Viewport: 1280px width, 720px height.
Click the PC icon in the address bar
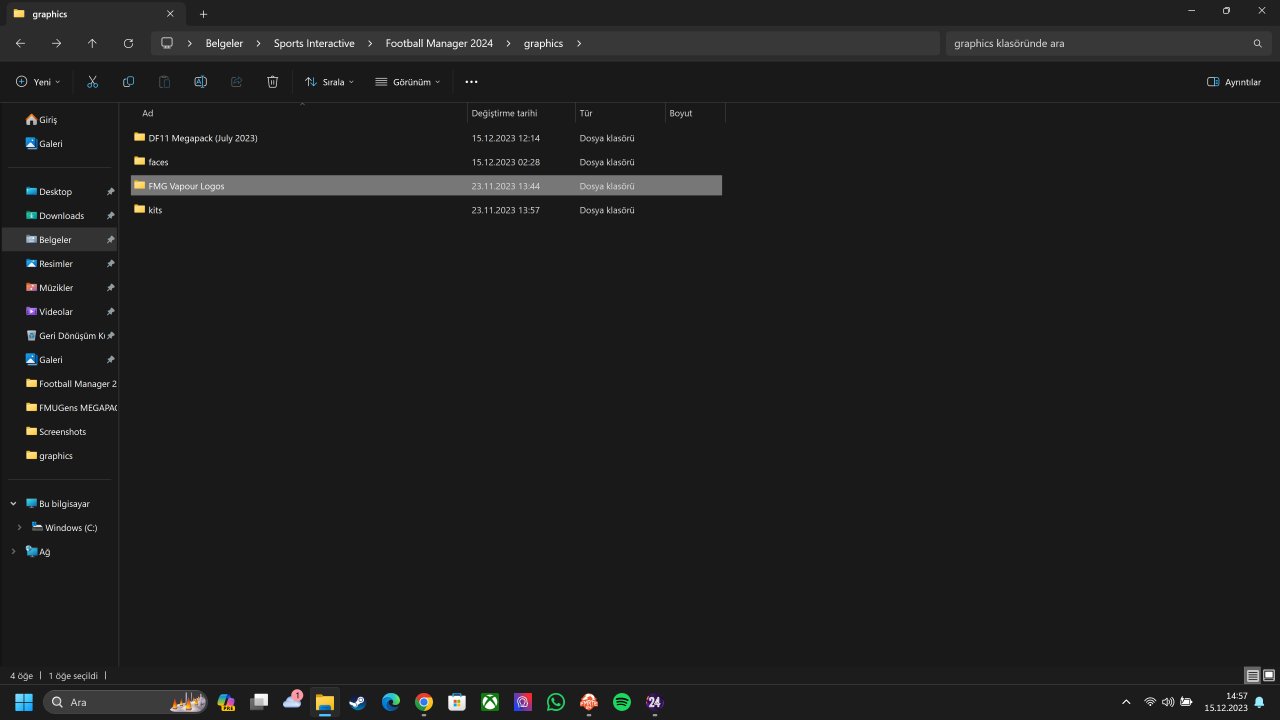click(x=167, y=43)
